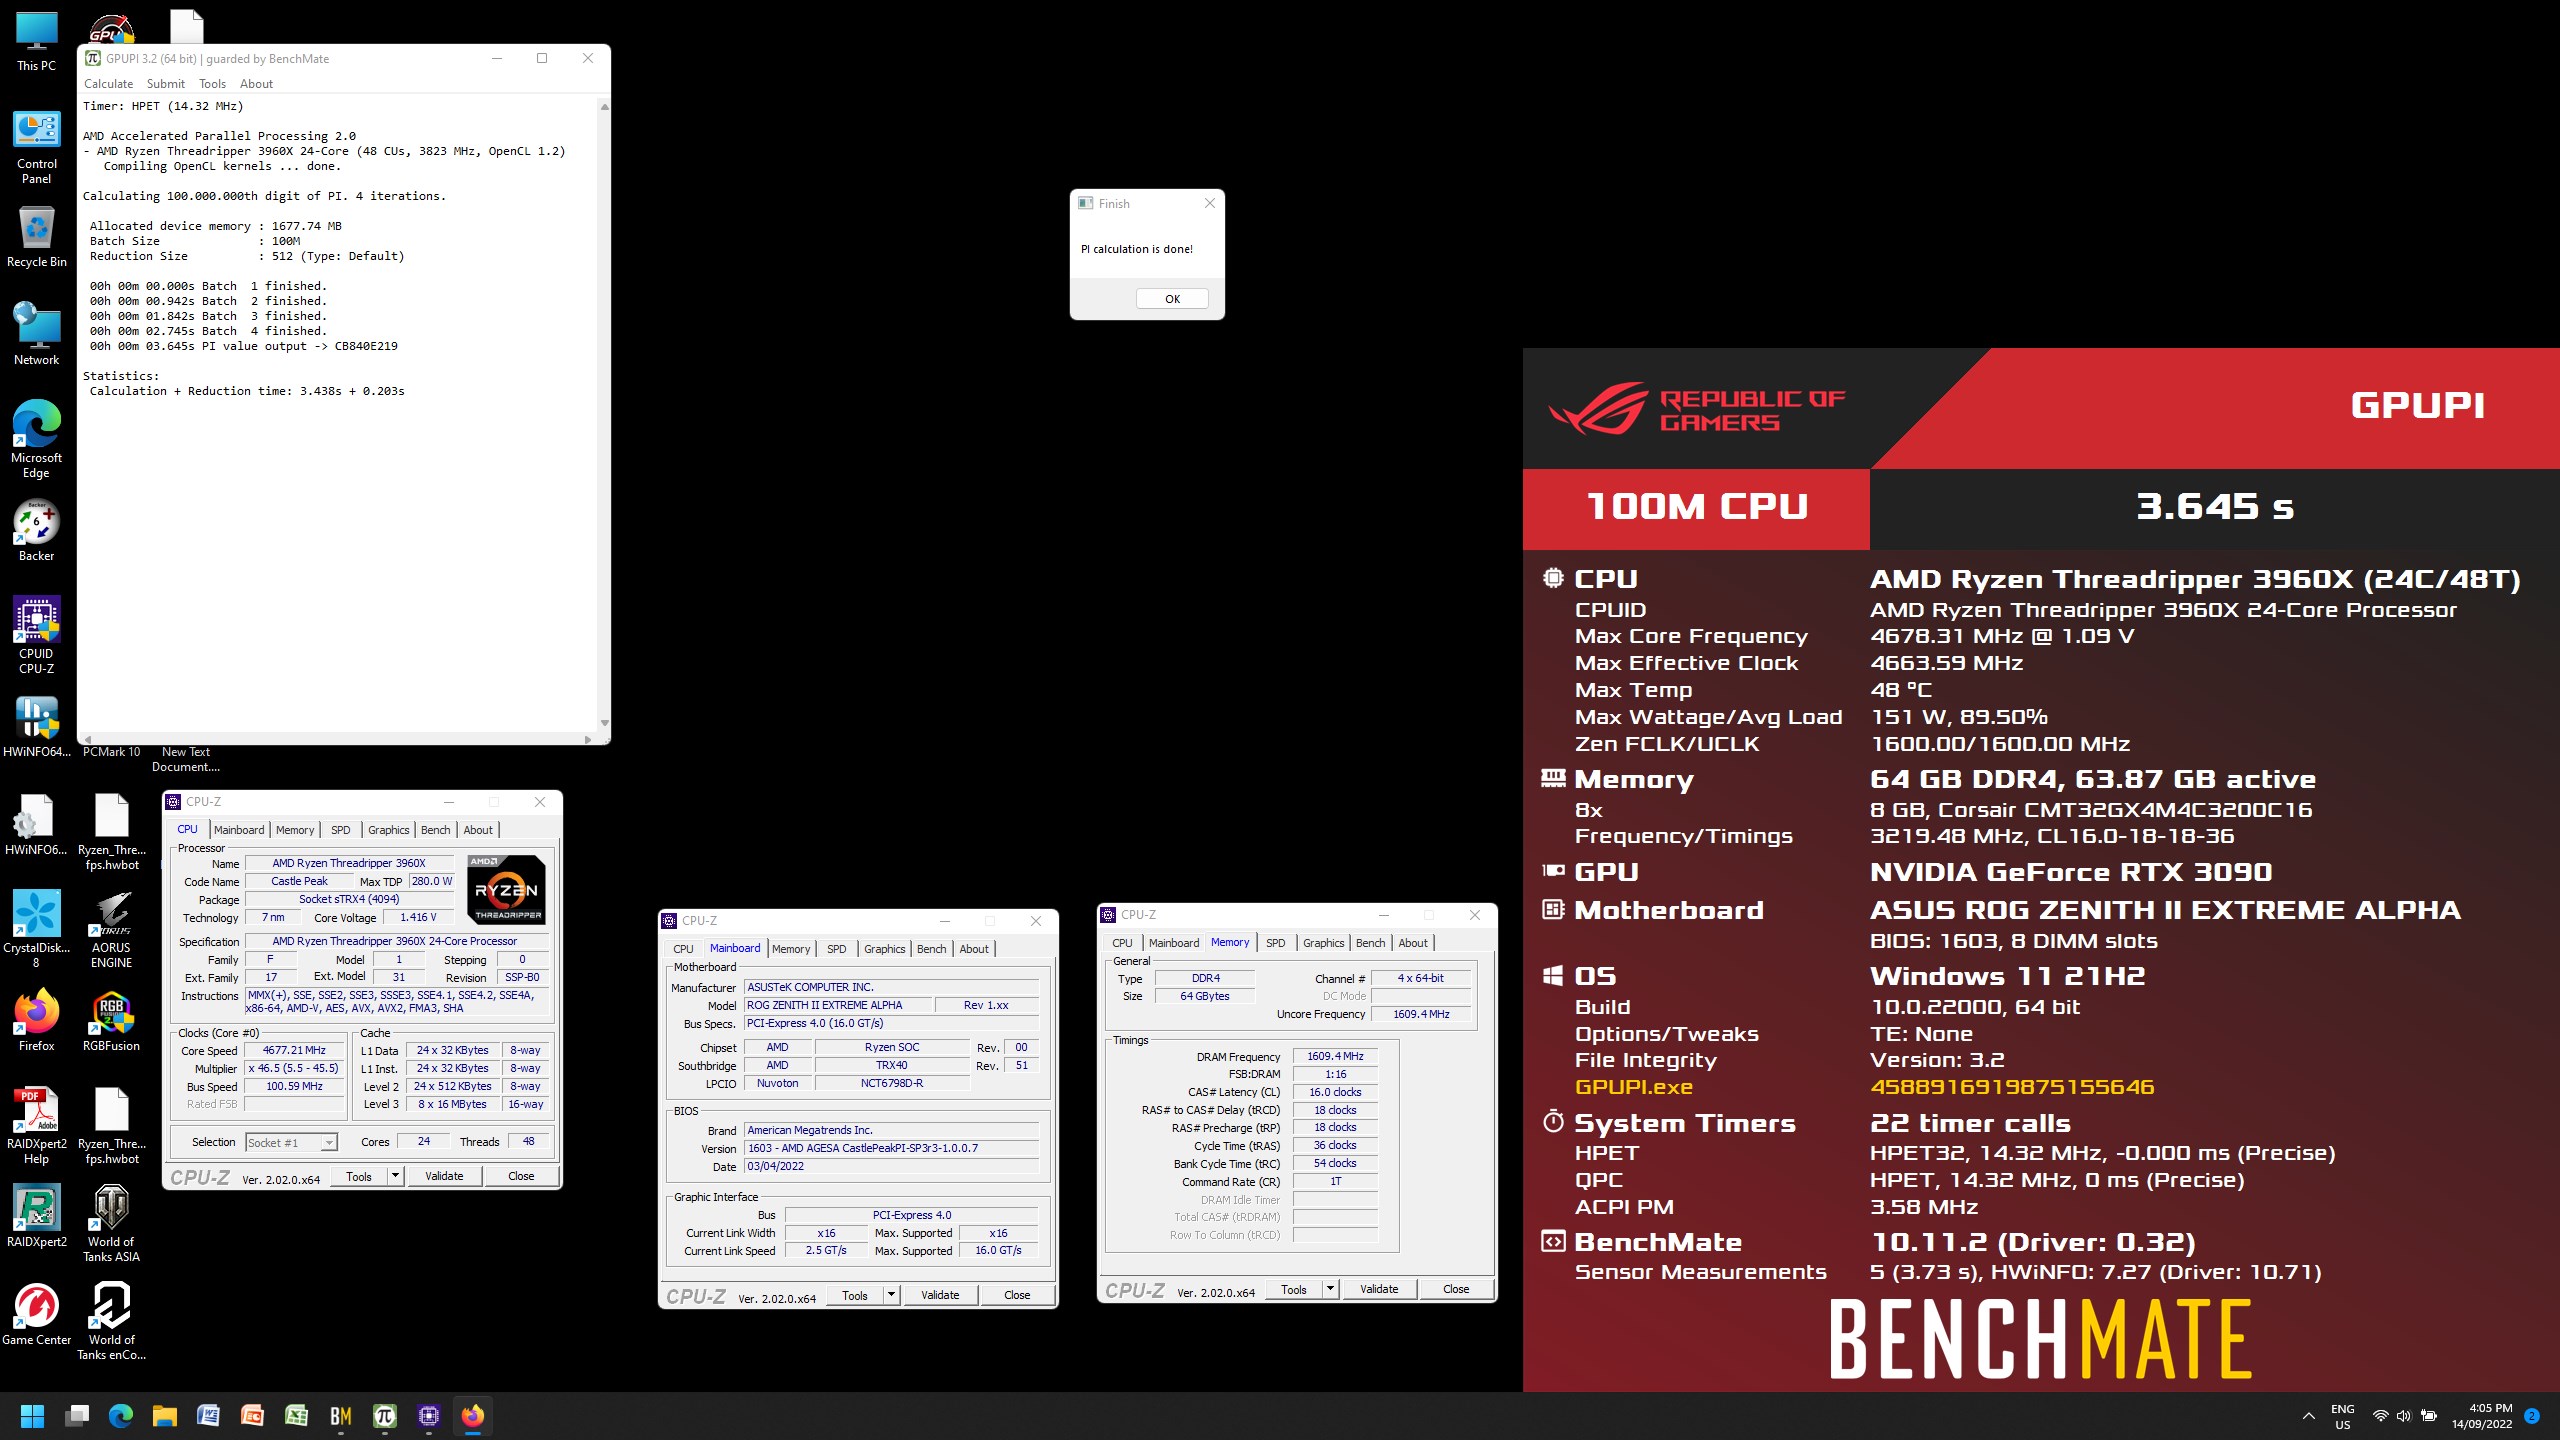Open the Network desktop icon

(36, 335)
